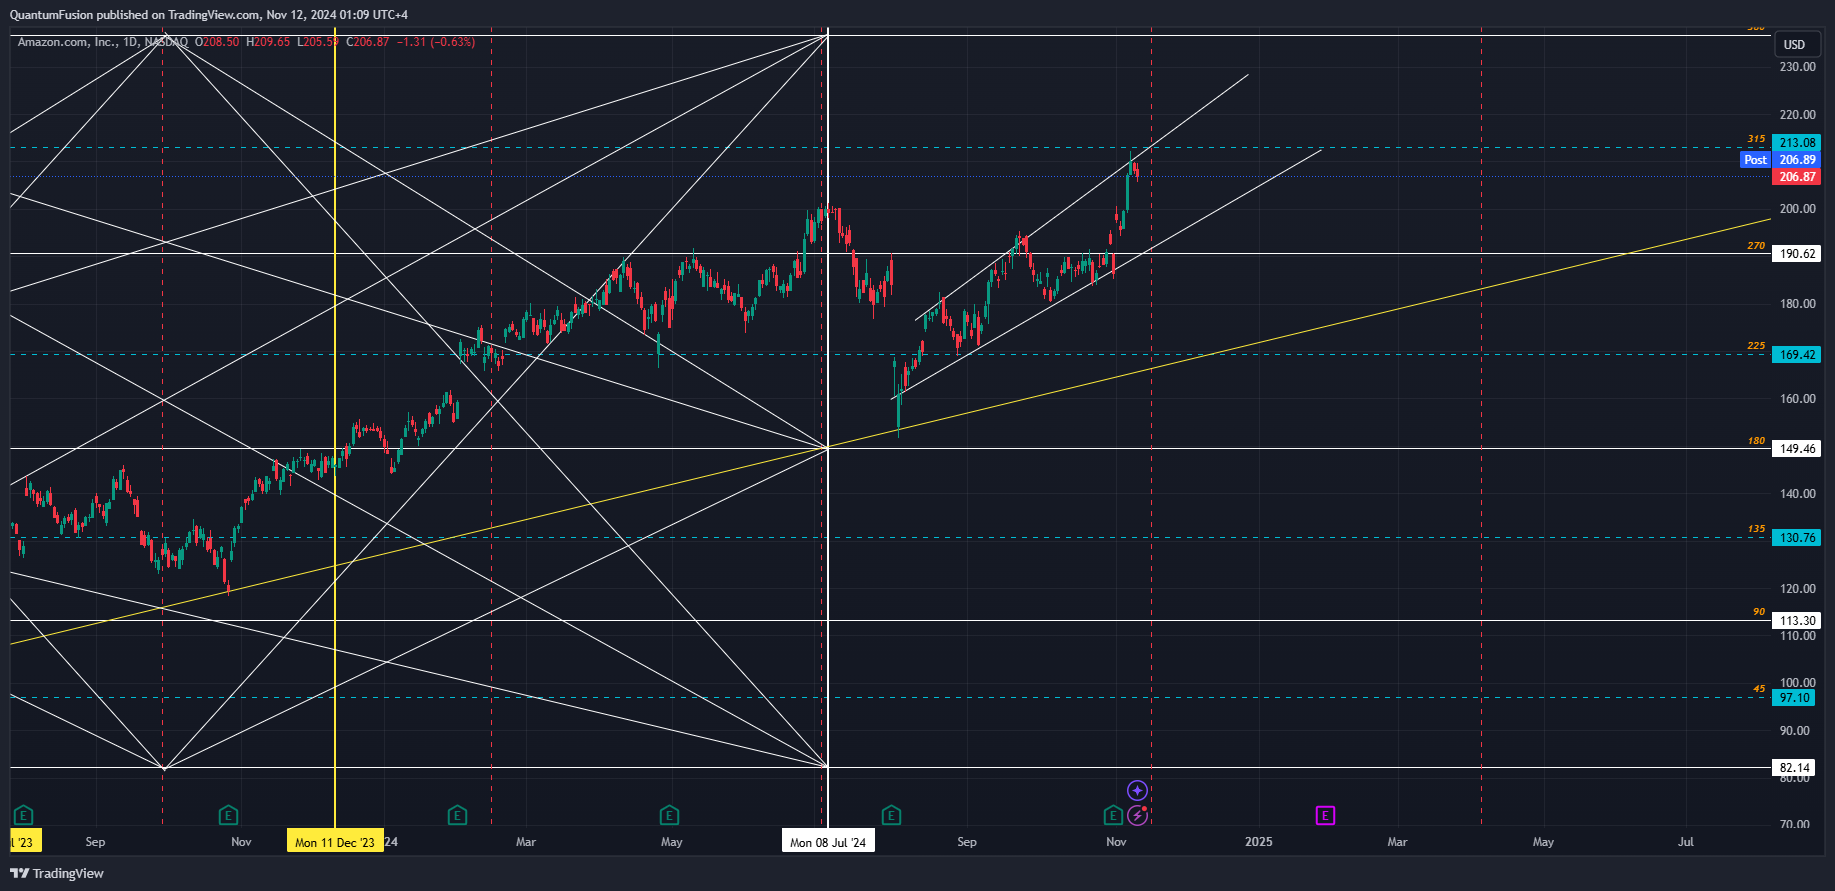This screenshot has width=1835, height=891.
Task: Open the earnings marker between Jul '24 and Sep
Action: (x=891, y=816)
